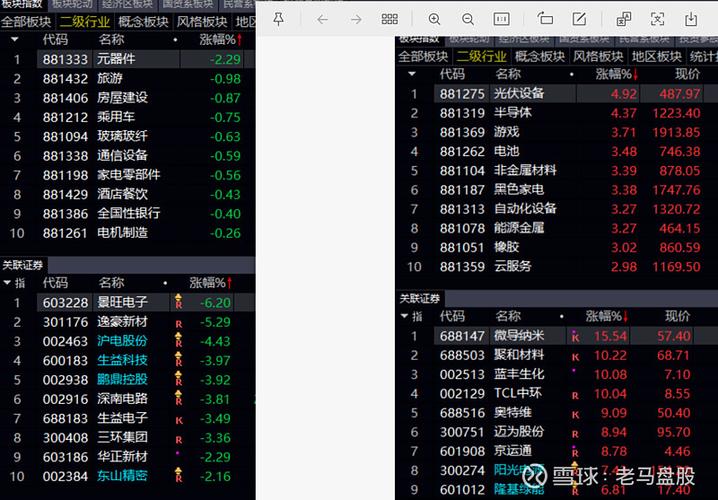The height and width of the screenshot is (500, 718).
Task: Click left sector 代码 column header
Action: tap(55, 40)
